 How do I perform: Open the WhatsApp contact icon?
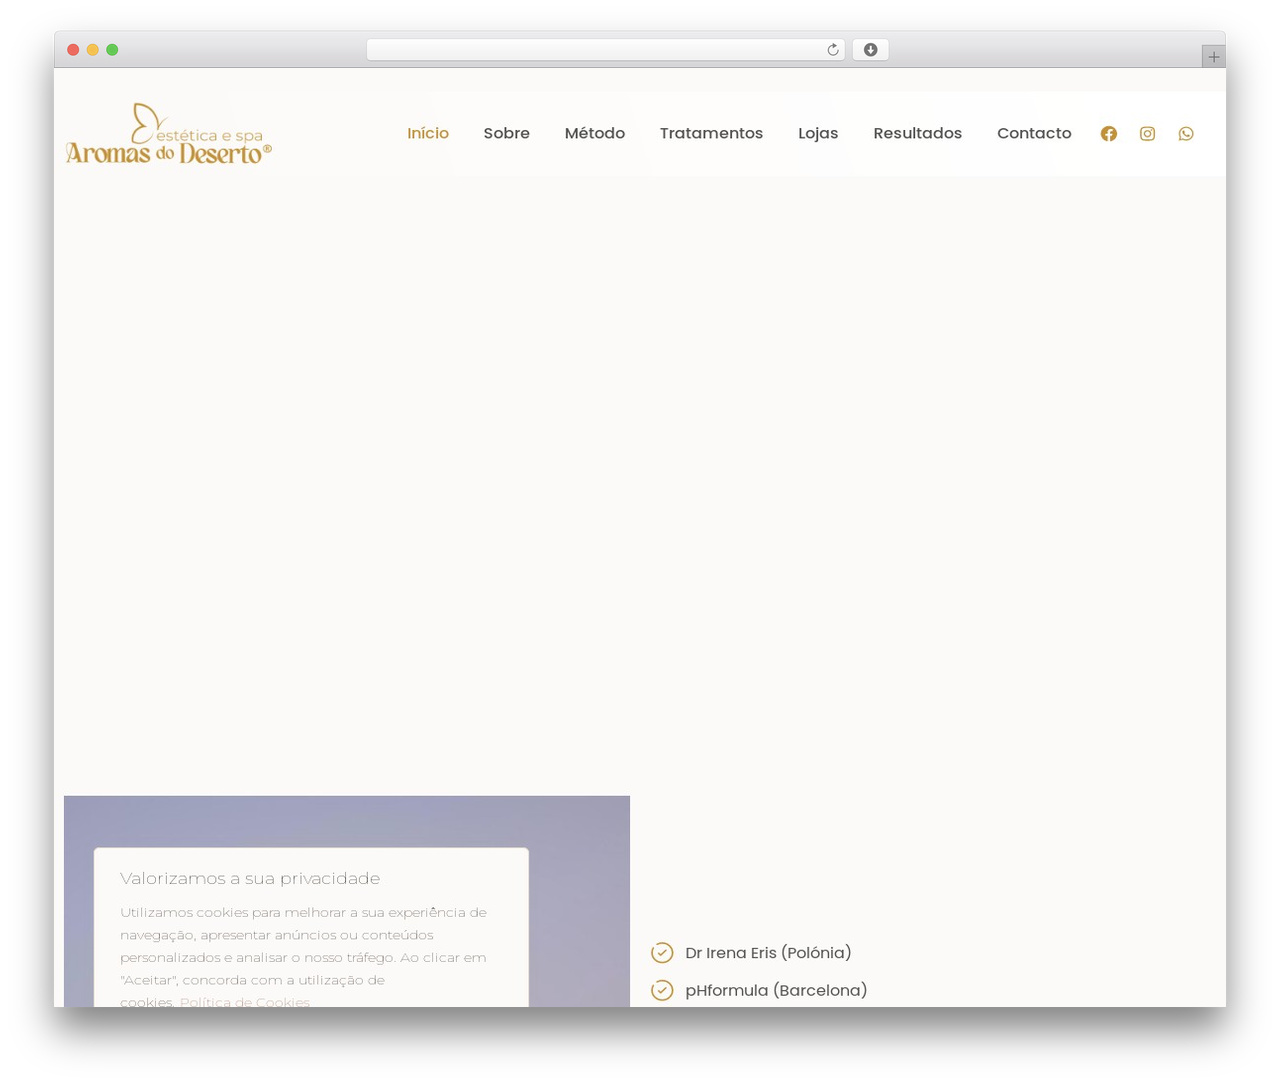1186,134
